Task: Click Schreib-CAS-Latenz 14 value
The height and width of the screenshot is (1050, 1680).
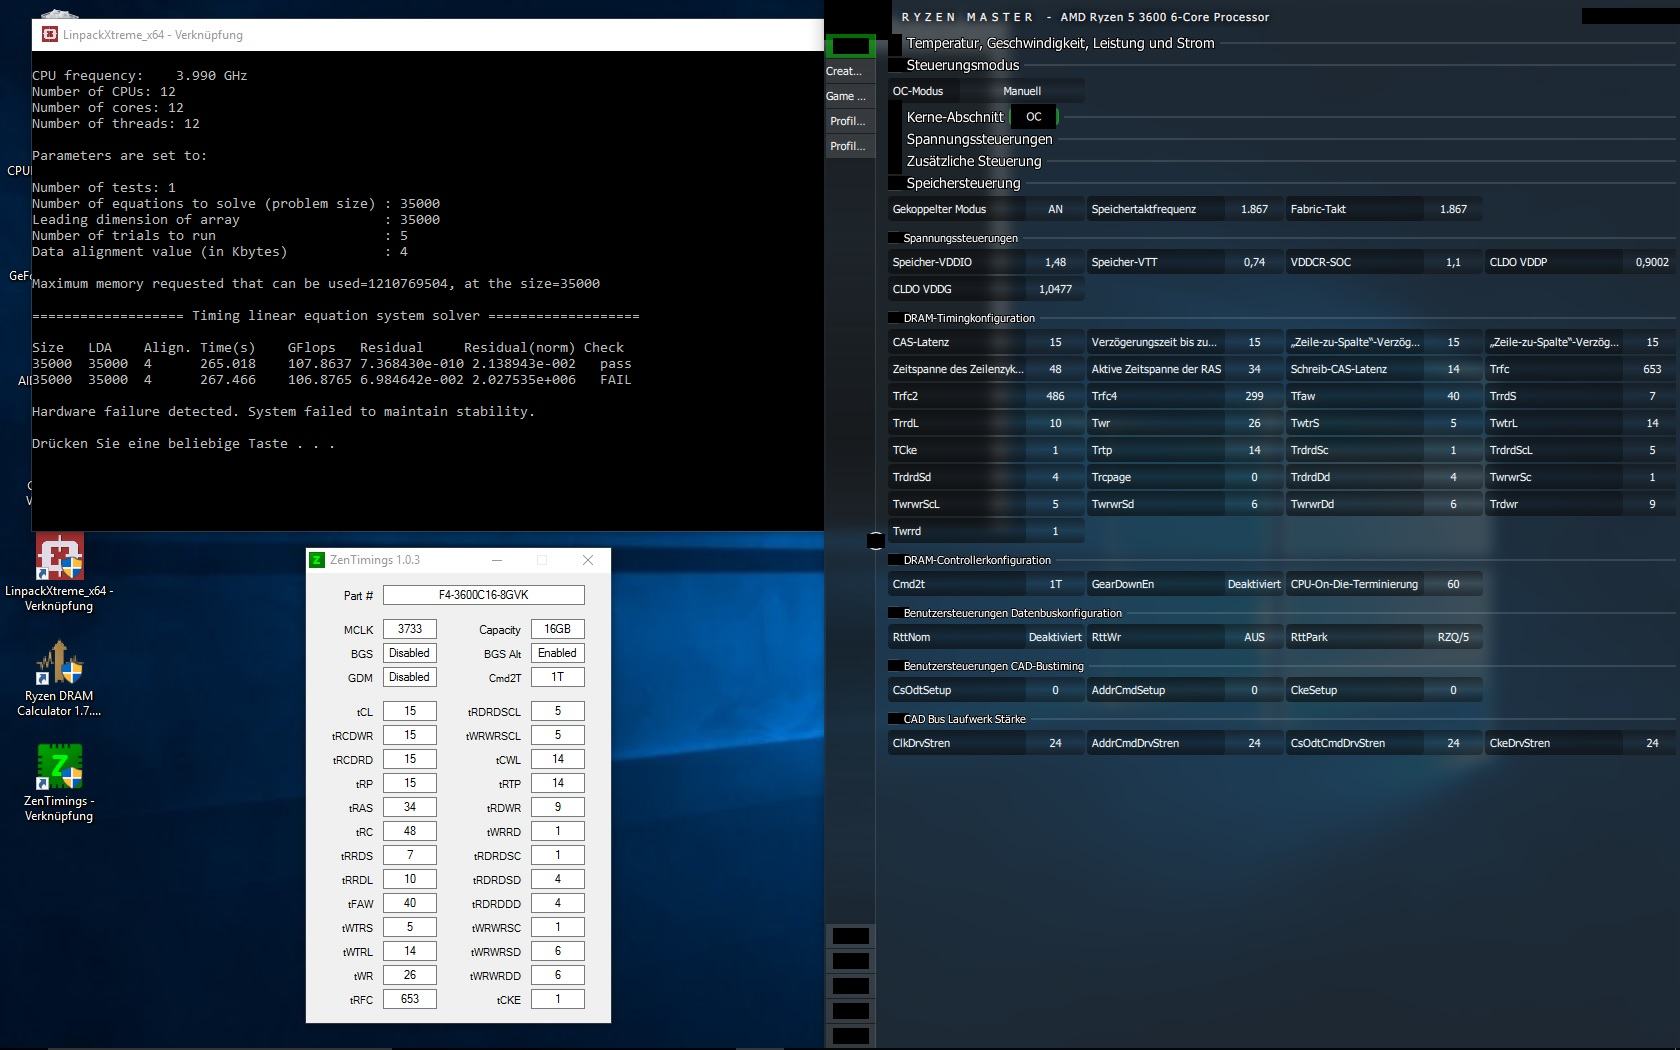Action: (1453, 369)
